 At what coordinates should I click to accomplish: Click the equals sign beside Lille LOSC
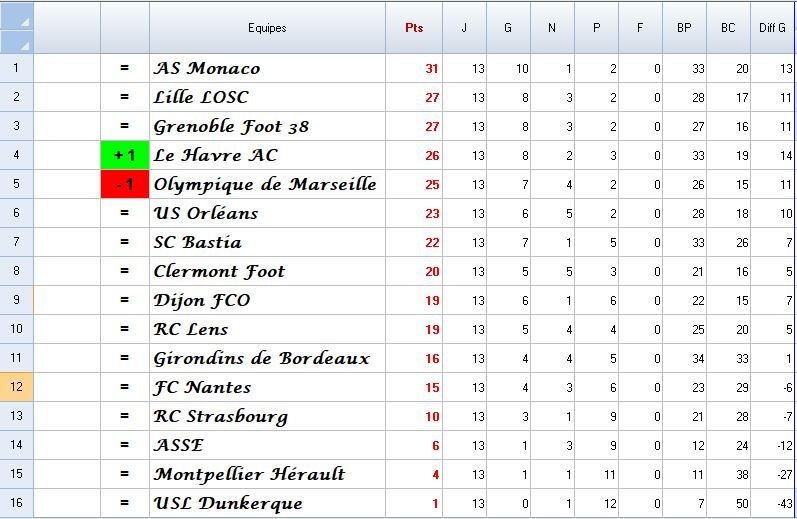(x=125, y=97)
